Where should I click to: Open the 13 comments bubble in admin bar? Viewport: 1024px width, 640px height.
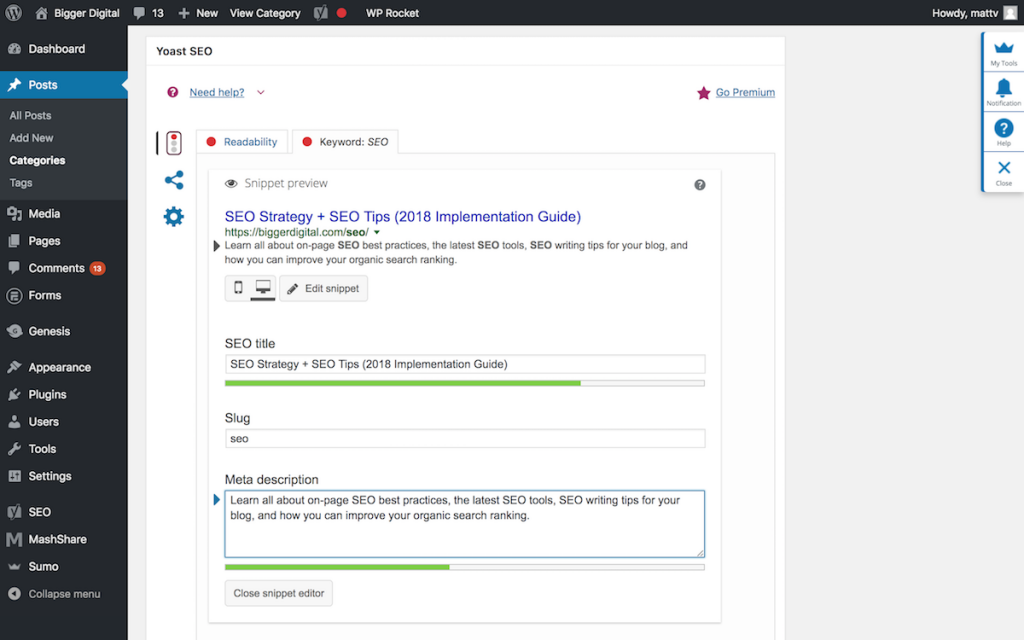pos(149,13)
